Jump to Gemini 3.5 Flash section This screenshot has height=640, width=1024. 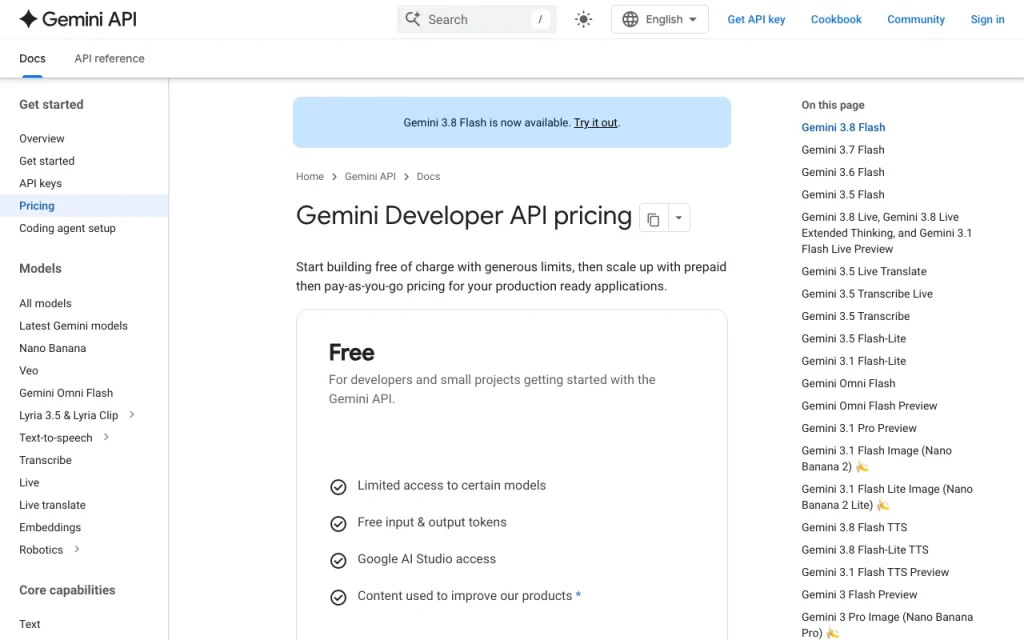842,195
